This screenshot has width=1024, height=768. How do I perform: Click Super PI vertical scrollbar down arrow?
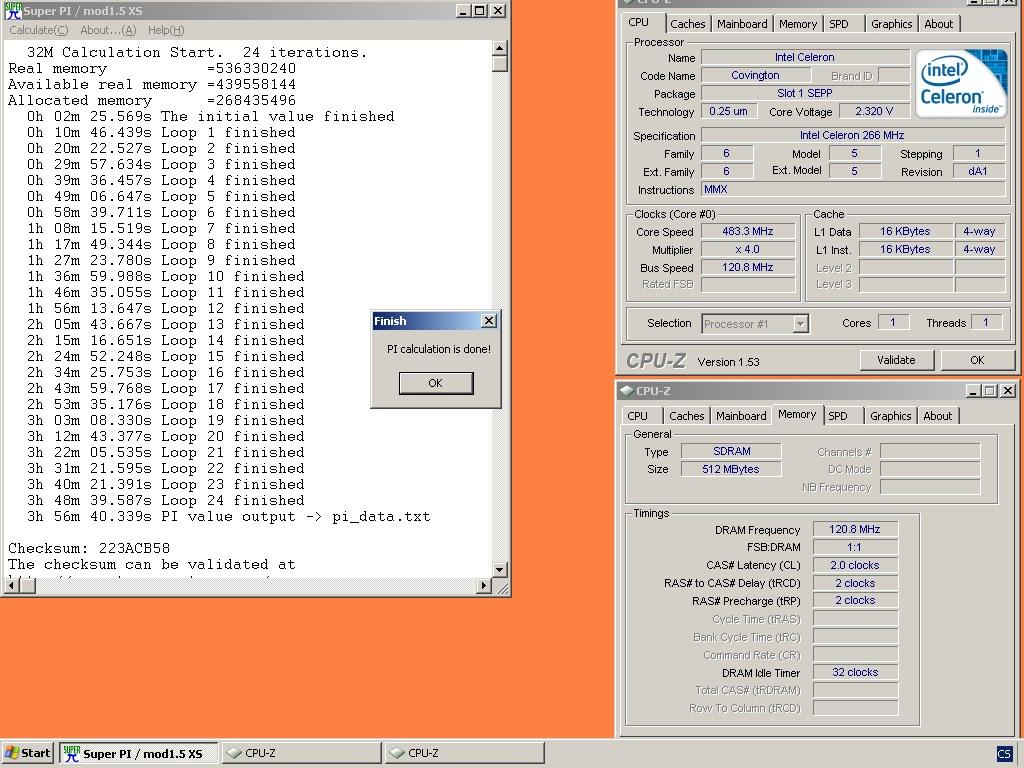[500, 569]
